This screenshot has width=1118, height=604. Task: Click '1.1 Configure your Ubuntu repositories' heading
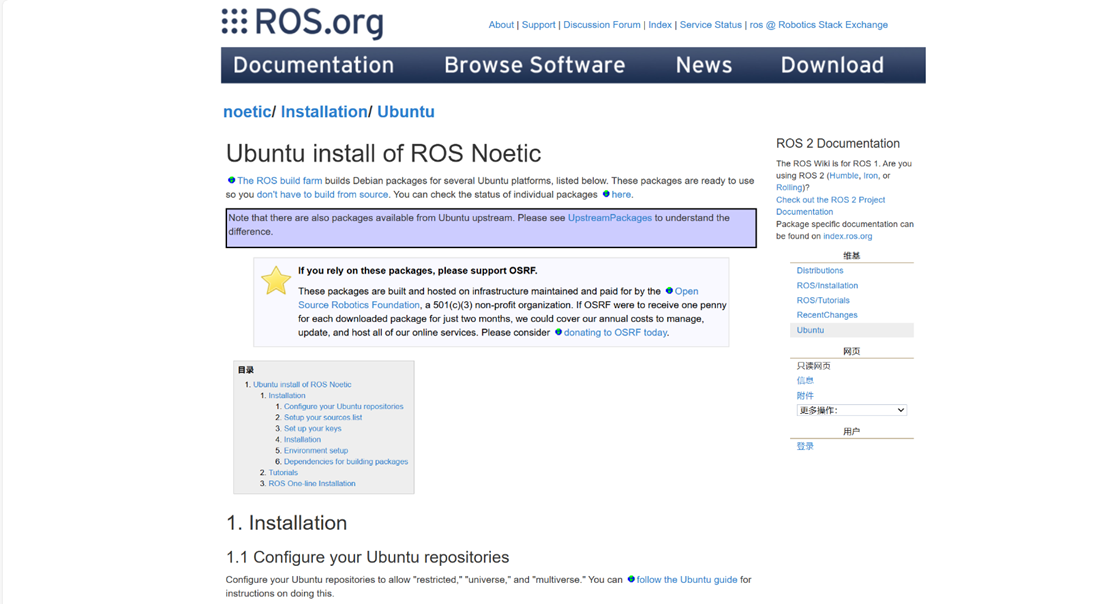coord(368,557)
